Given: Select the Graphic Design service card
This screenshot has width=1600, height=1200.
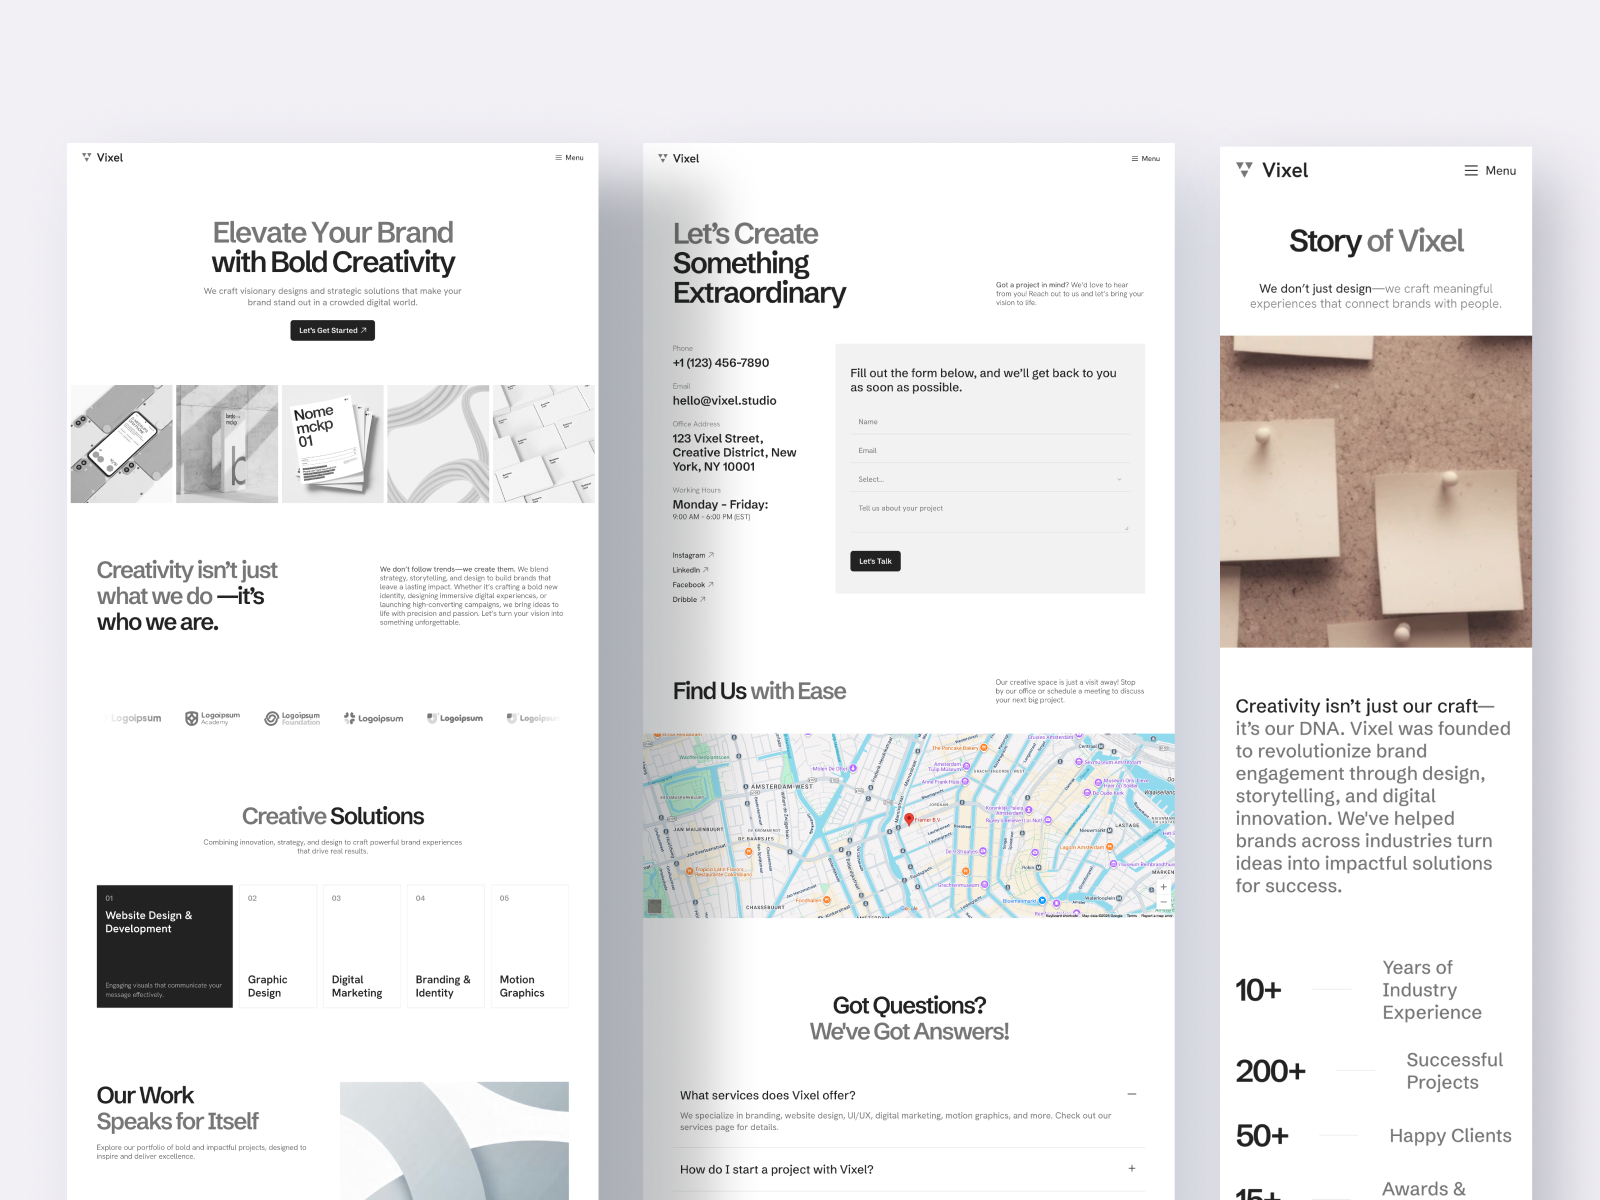Looking at the screenshot, I should [277, 946].
